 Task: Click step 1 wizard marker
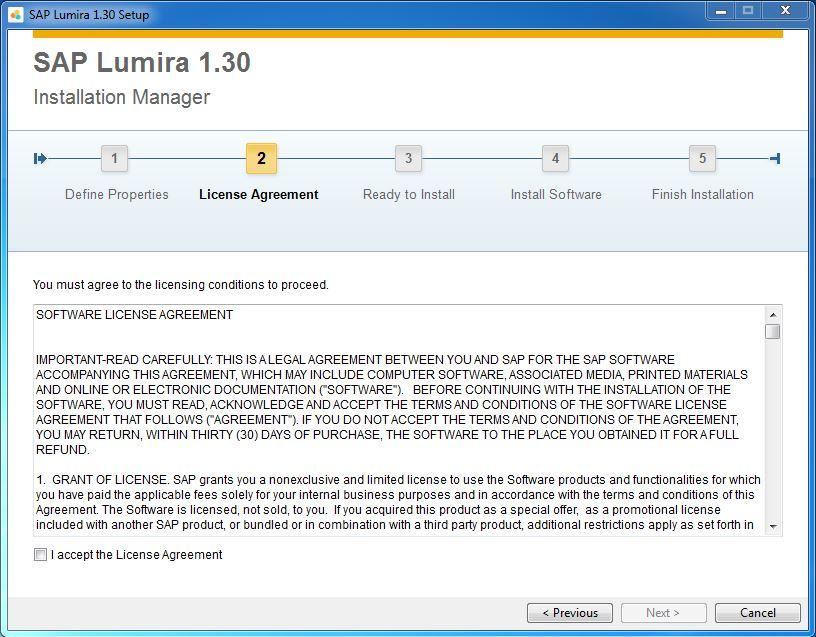[114, 158]
